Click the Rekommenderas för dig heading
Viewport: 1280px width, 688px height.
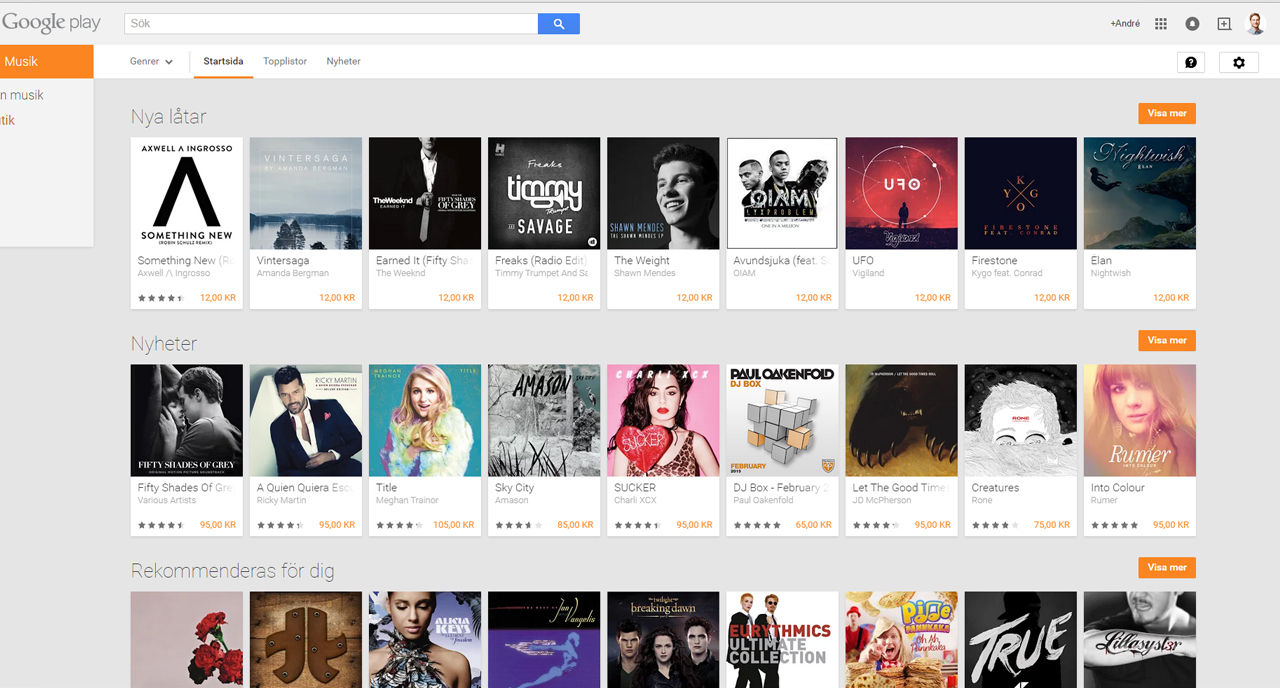click(232, 571)
